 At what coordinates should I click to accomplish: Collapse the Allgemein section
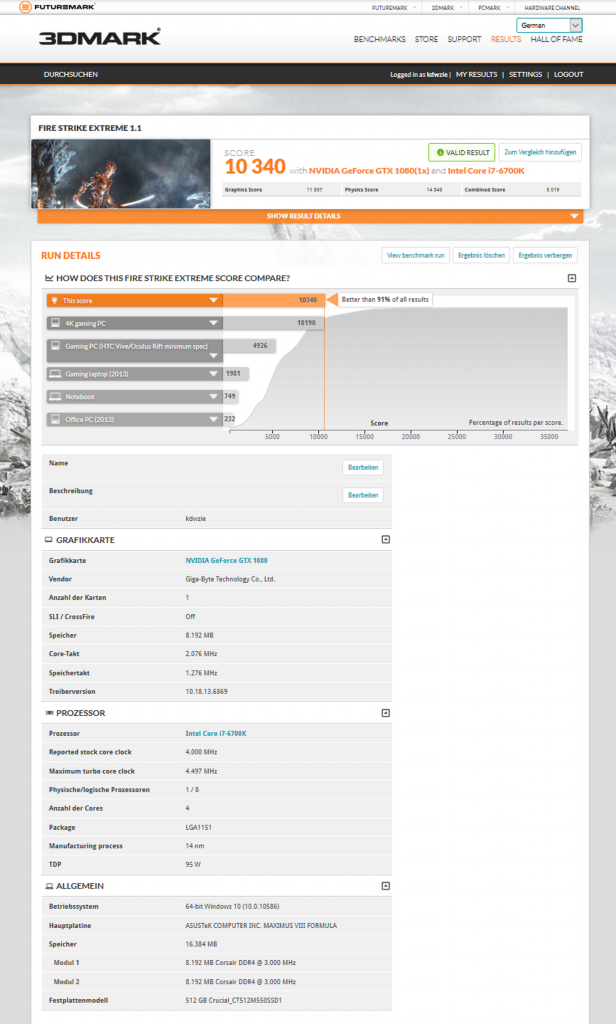(x=385, y=886)
